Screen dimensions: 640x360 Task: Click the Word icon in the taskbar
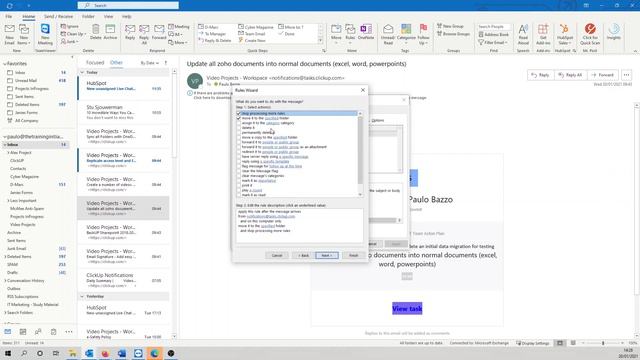pyautogui.click(x=122, y=353)
